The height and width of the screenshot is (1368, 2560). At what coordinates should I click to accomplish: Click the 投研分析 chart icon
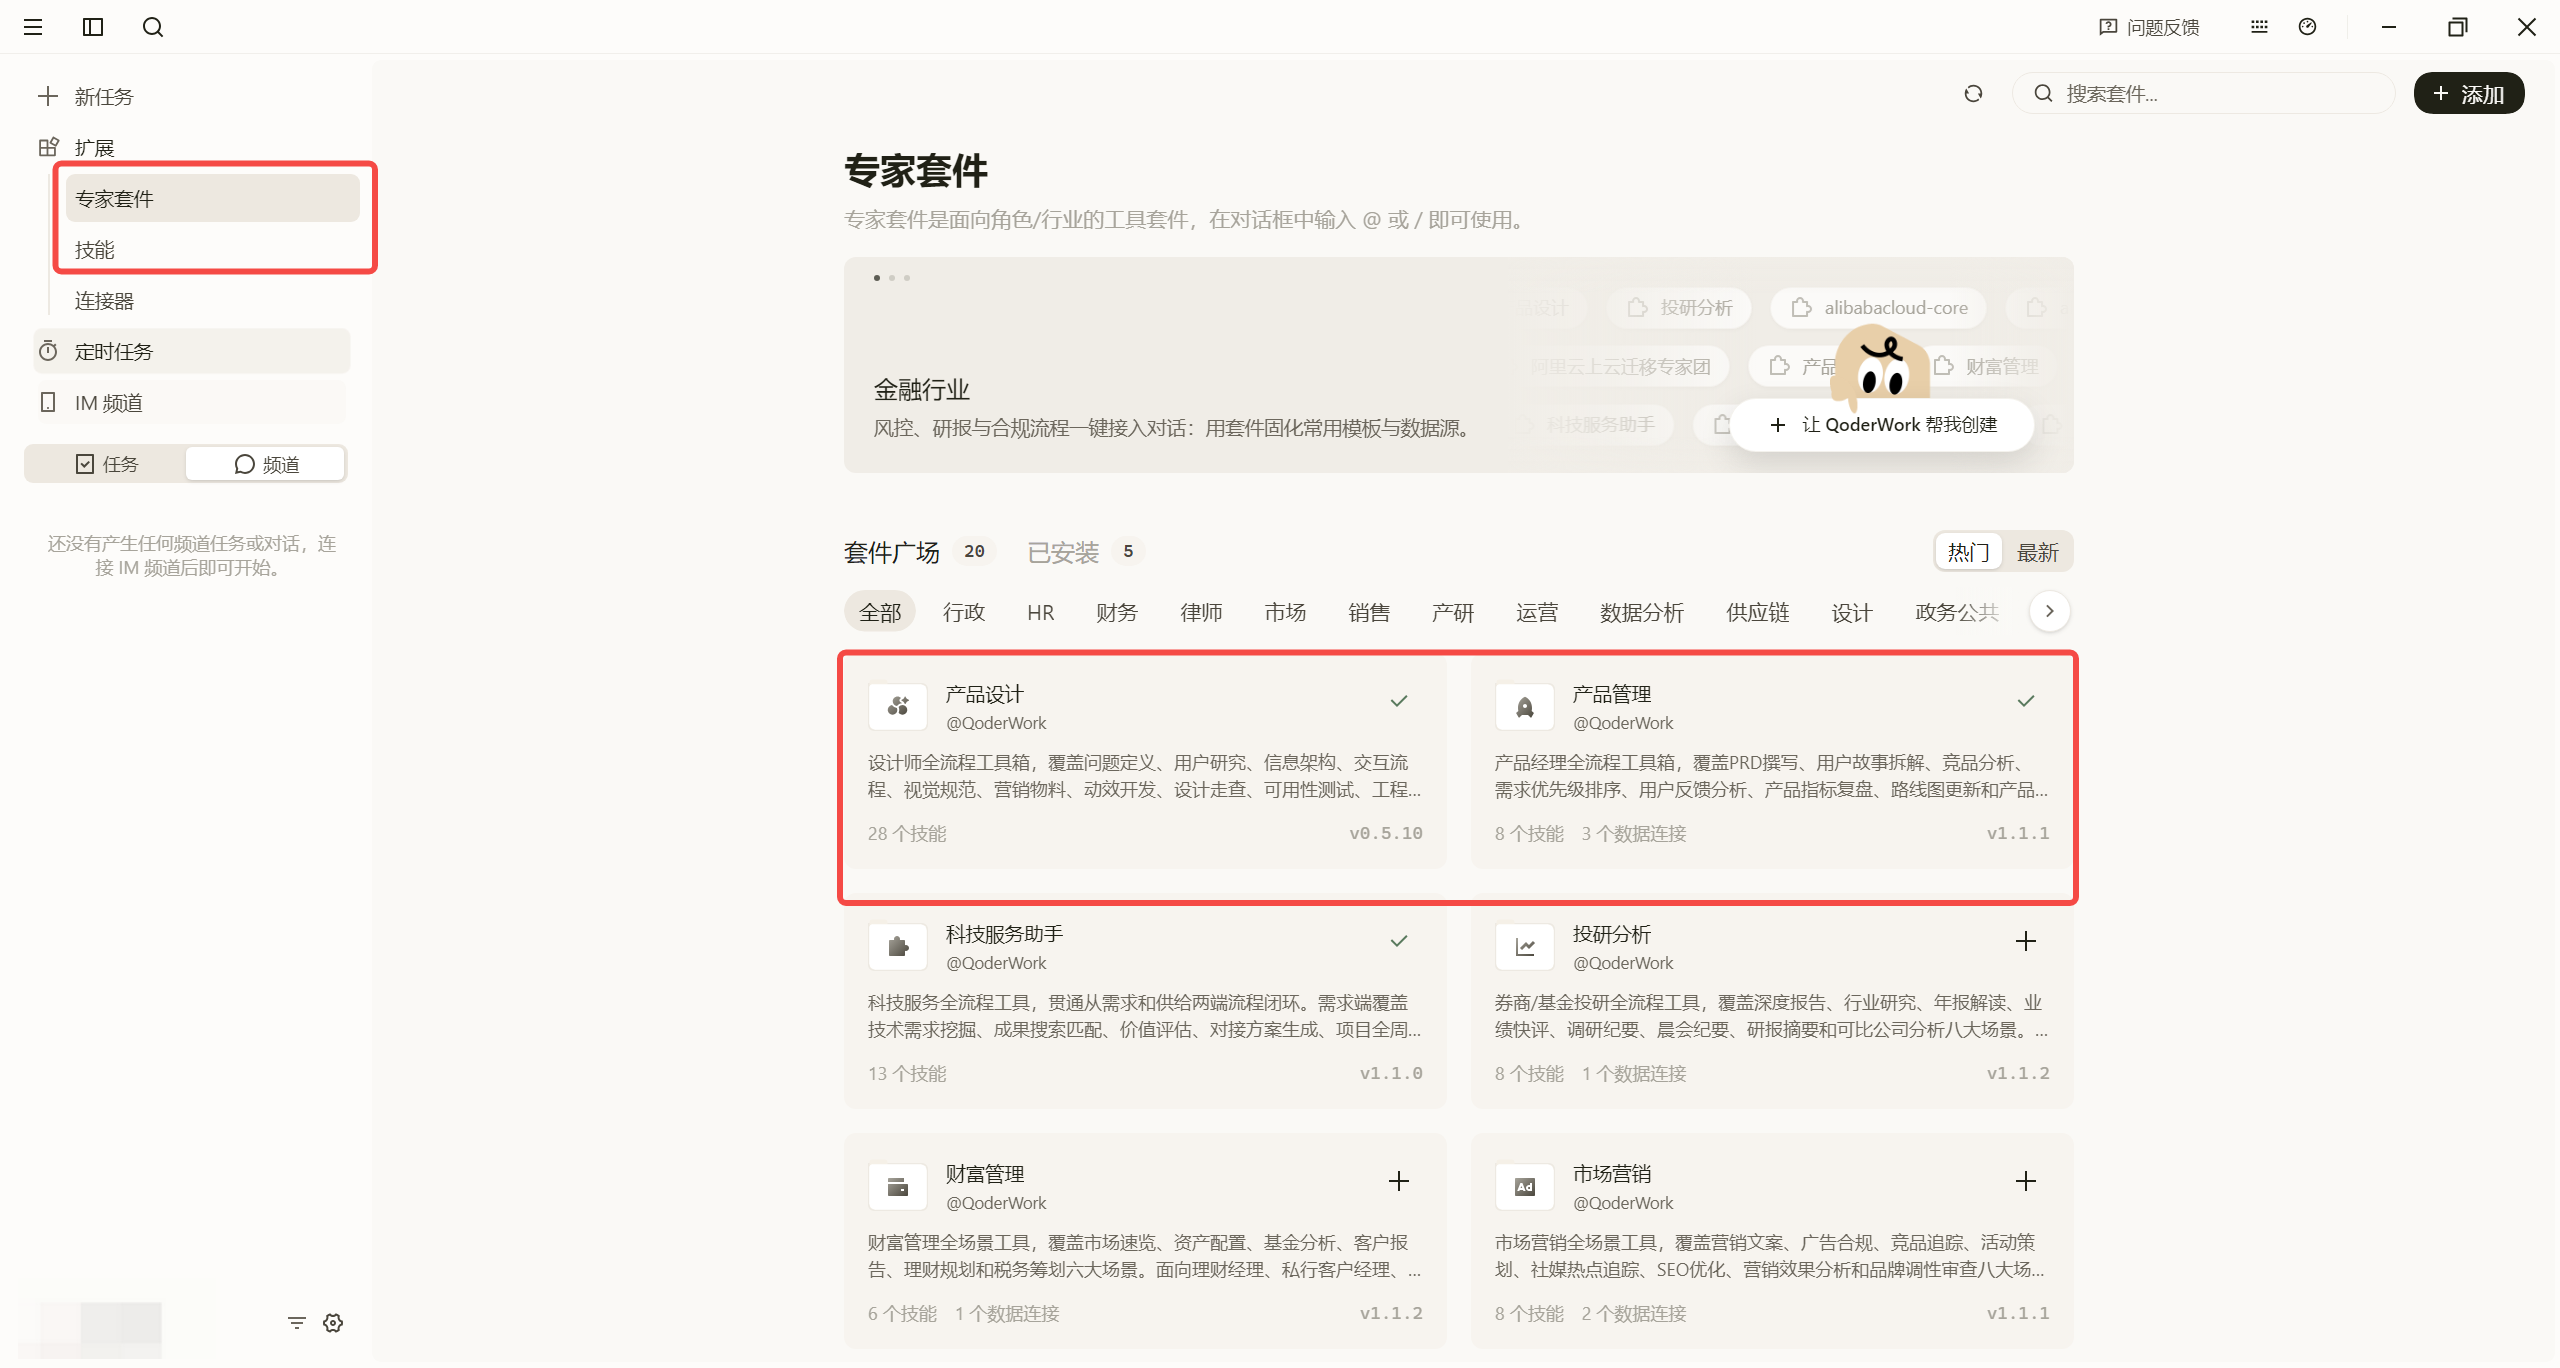click(x=1525, y=946)
